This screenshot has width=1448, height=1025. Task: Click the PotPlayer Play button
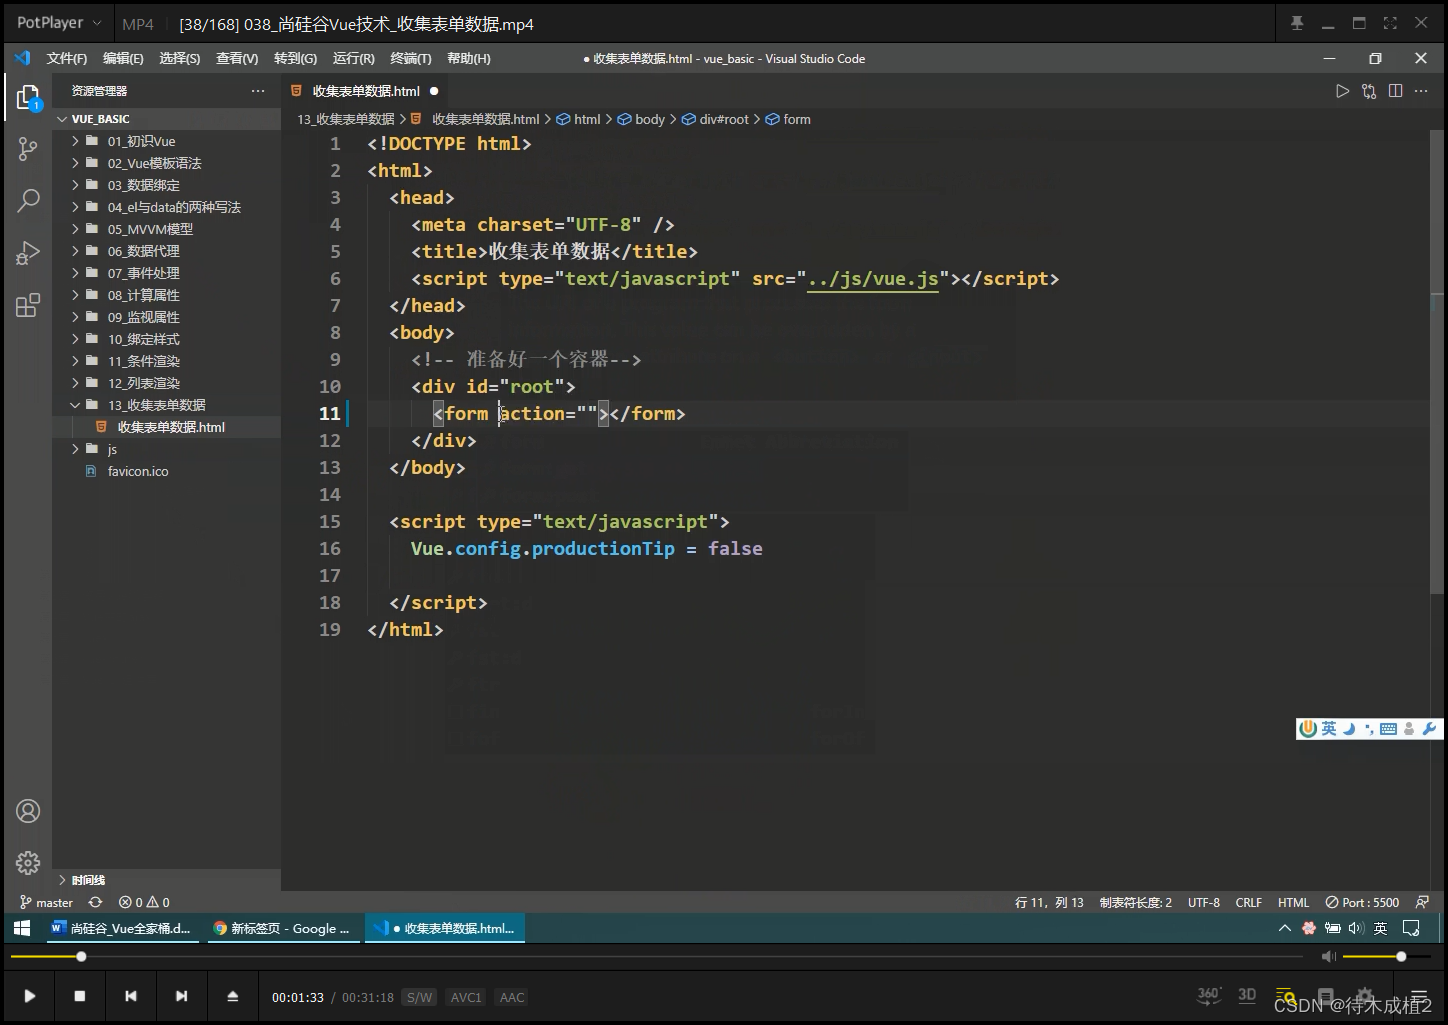pyautogui.click(x=30, y=996)
